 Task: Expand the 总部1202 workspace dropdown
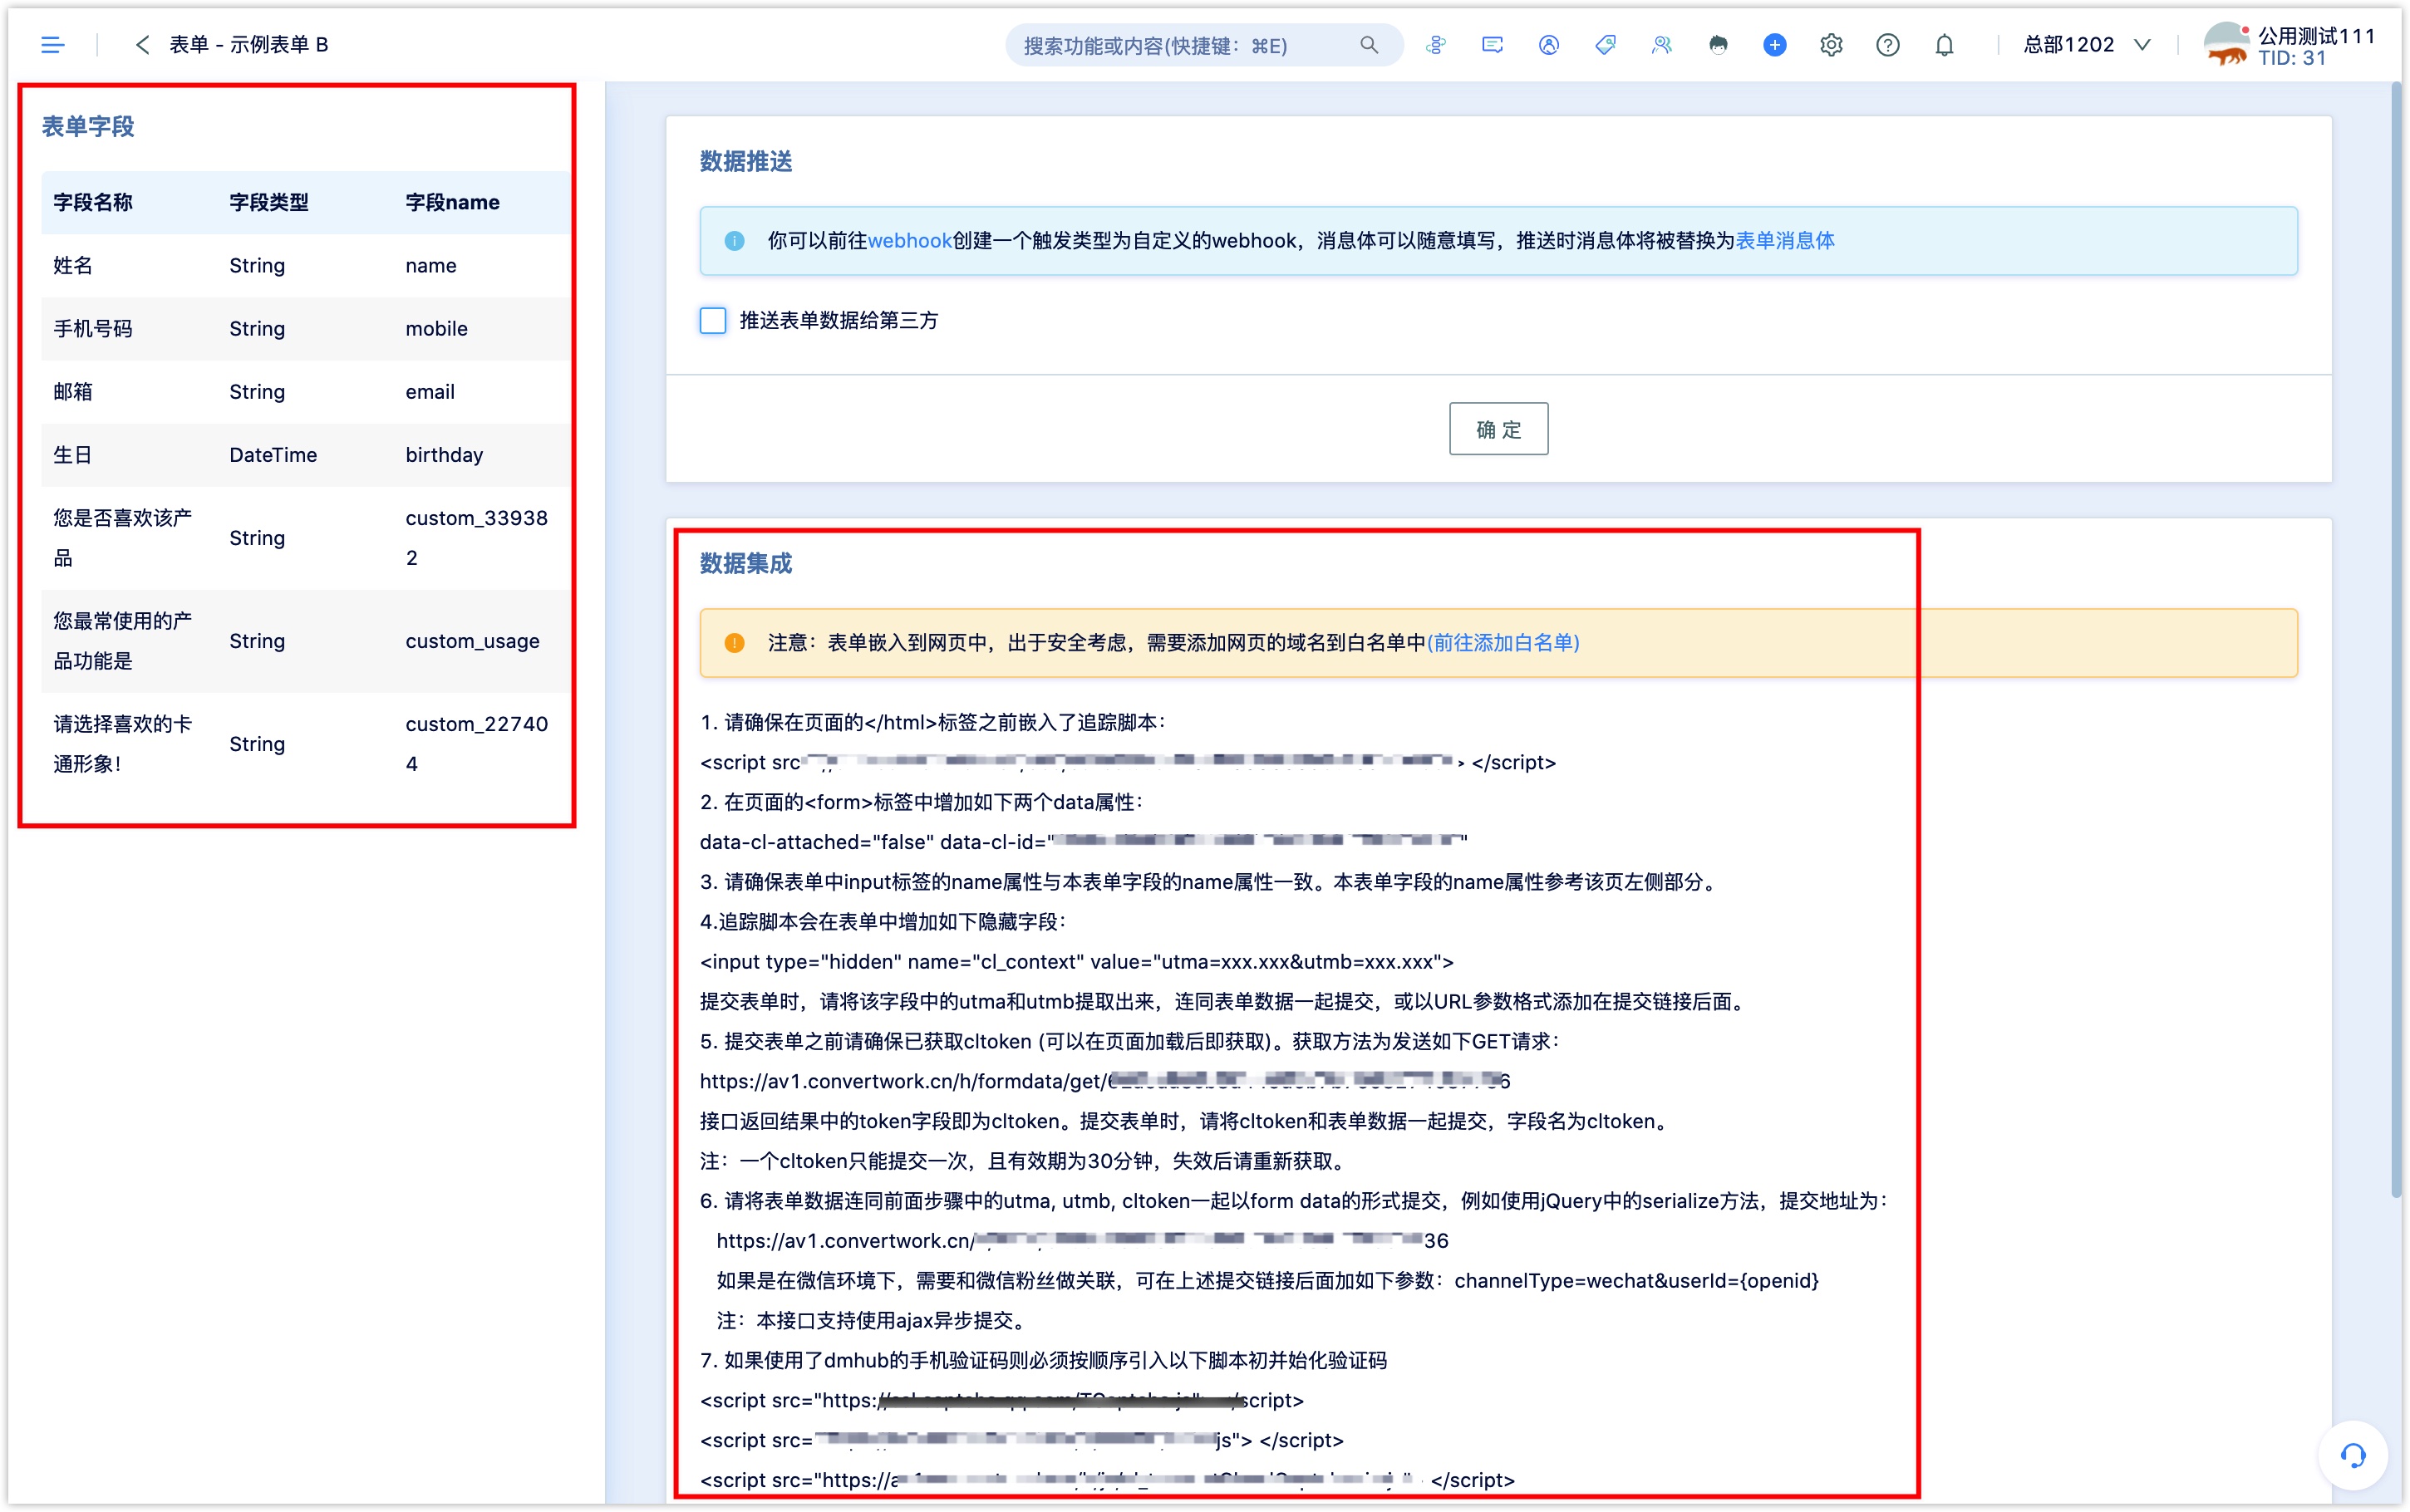[2087, 45]
